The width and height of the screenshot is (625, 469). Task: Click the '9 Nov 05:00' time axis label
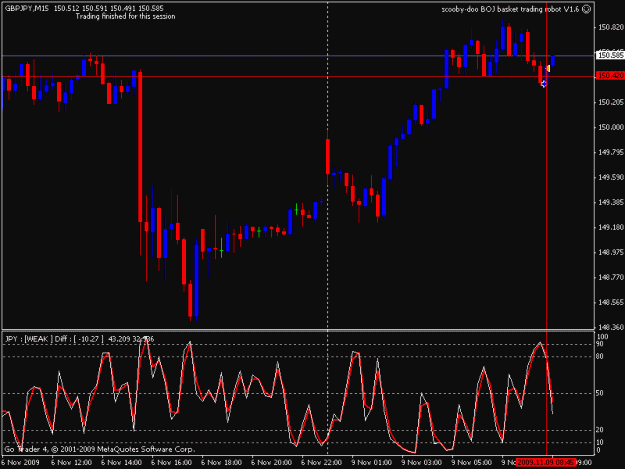(472, 463)
